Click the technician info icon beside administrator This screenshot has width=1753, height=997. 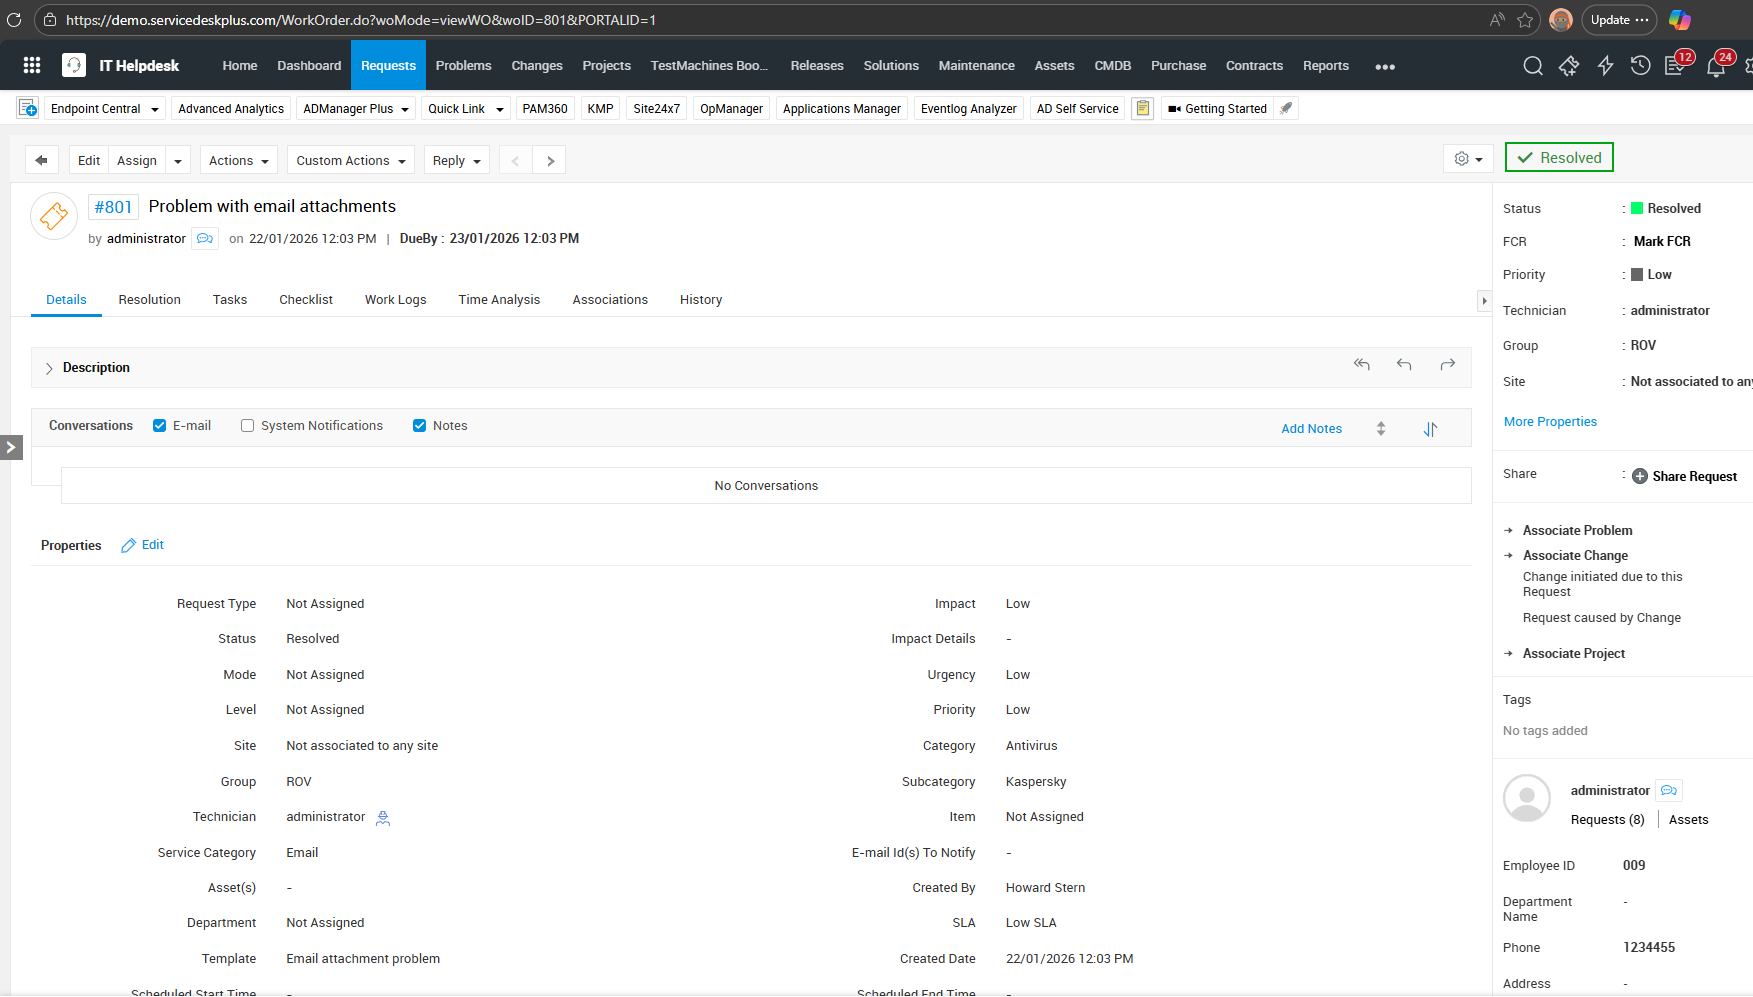[x=383, y=818]
